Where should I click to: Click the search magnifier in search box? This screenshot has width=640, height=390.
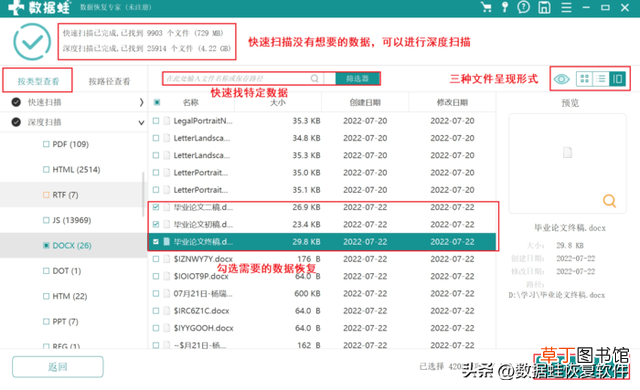[x=314, y=78]
